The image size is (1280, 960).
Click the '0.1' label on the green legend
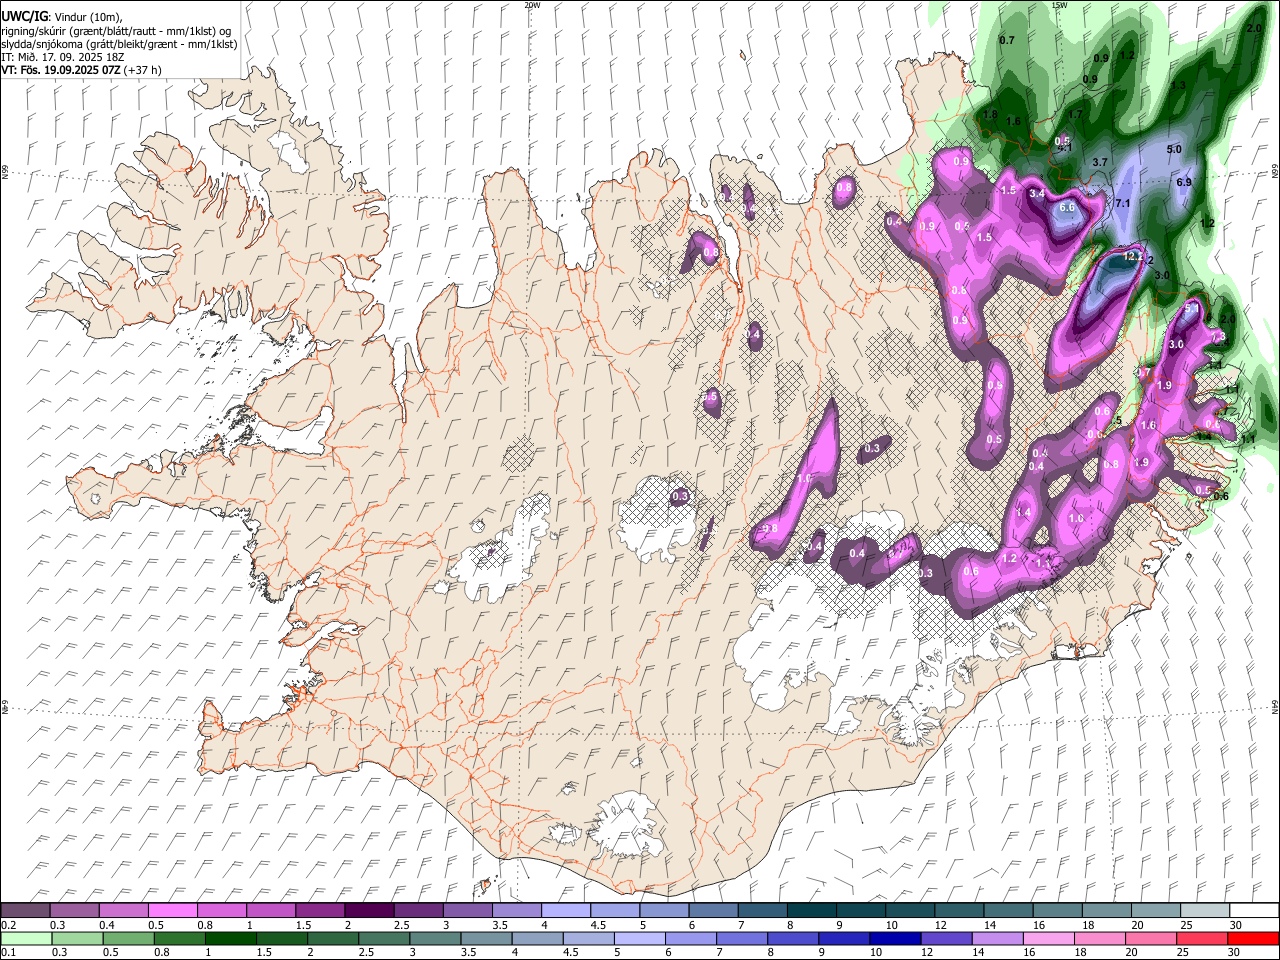click(x=8, y=952)
